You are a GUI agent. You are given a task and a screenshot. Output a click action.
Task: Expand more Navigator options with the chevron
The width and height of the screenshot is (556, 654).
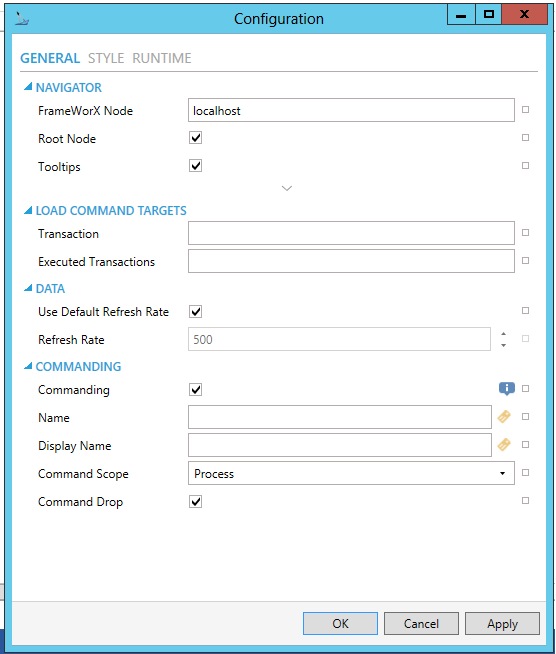tap(287, 188)
